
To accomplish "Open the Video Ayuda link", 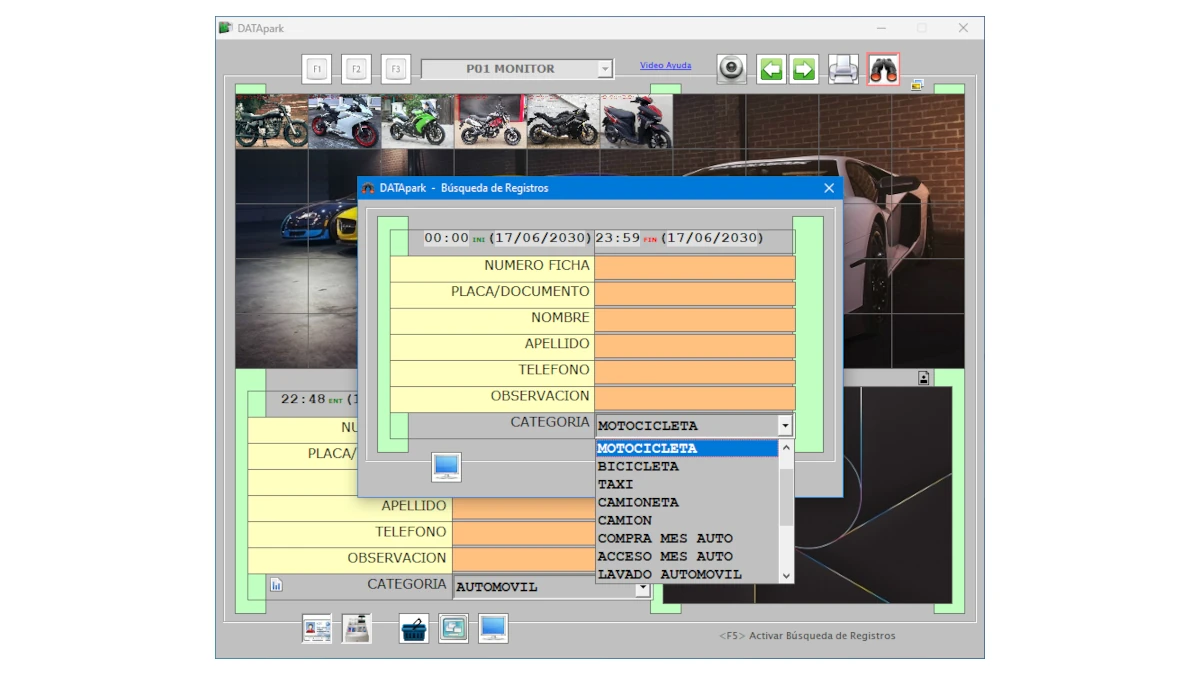I will click(x=665, y=66).
